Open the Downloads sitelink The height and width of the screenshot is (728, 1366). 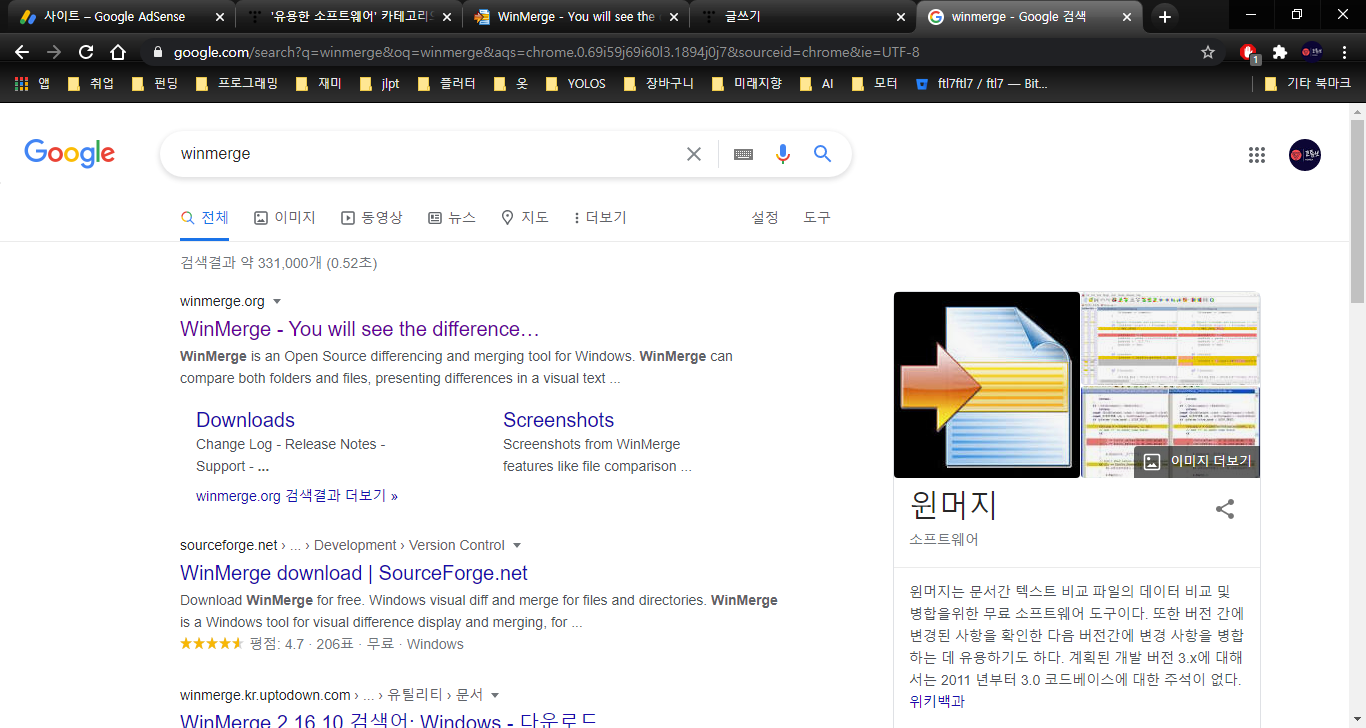coord(245,420)
